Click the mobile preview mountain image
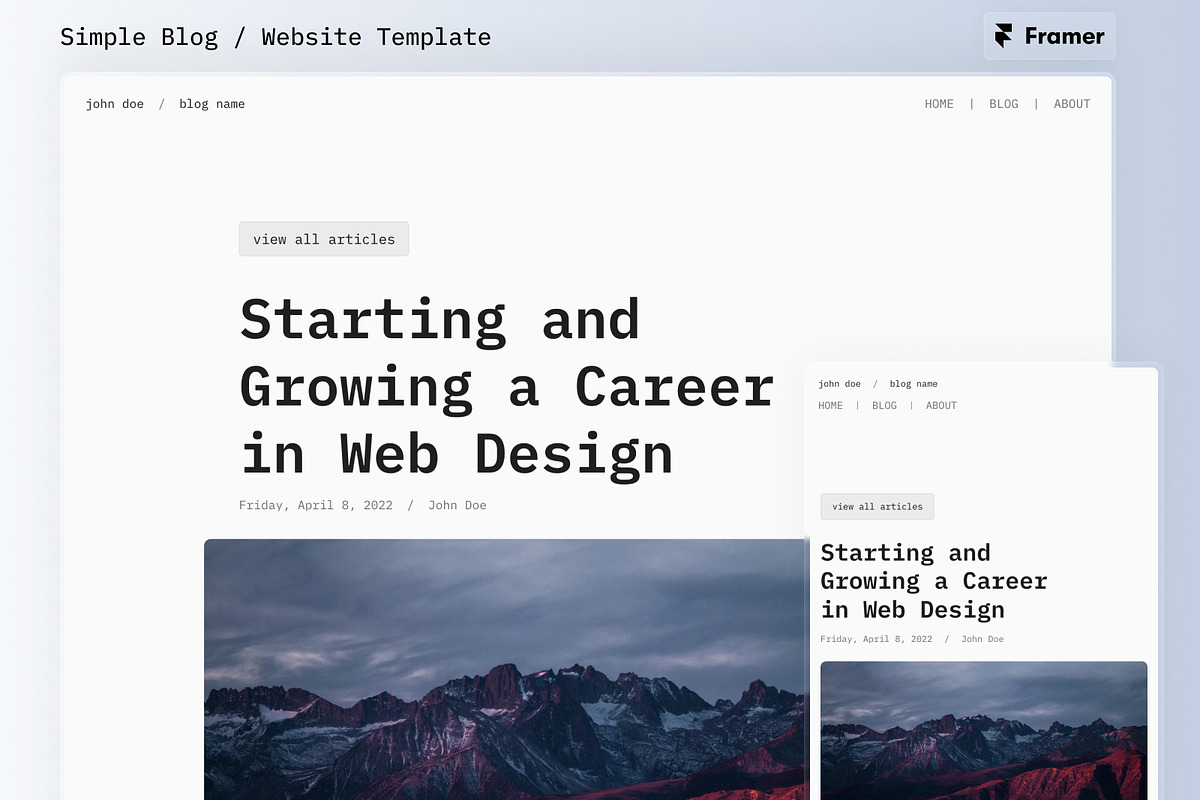The image size is (1200, 800). pyautogui.click(x=983, y=730)
